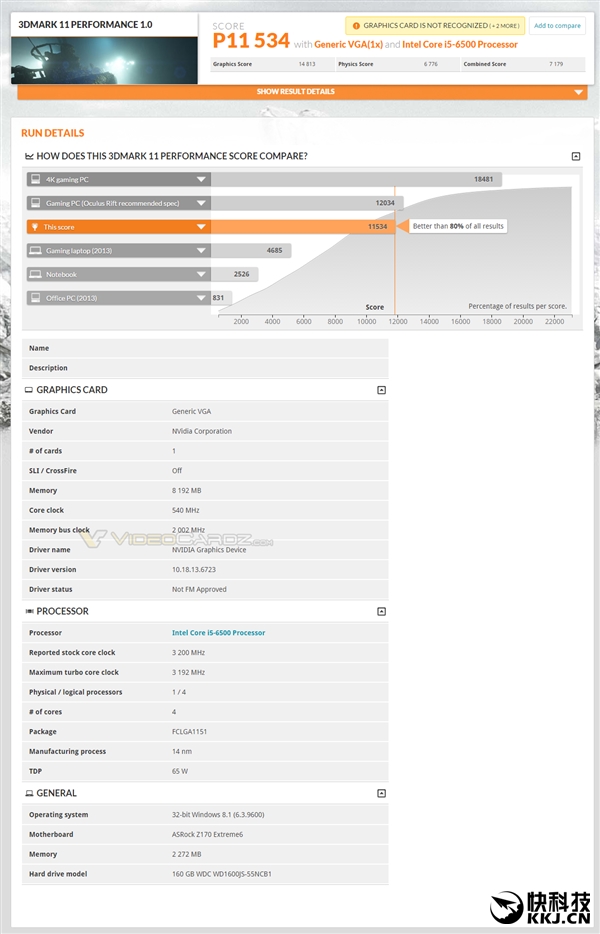Collapse the score comparison section
This screenshot has width=600, height=934.
[x=576, y=156]
